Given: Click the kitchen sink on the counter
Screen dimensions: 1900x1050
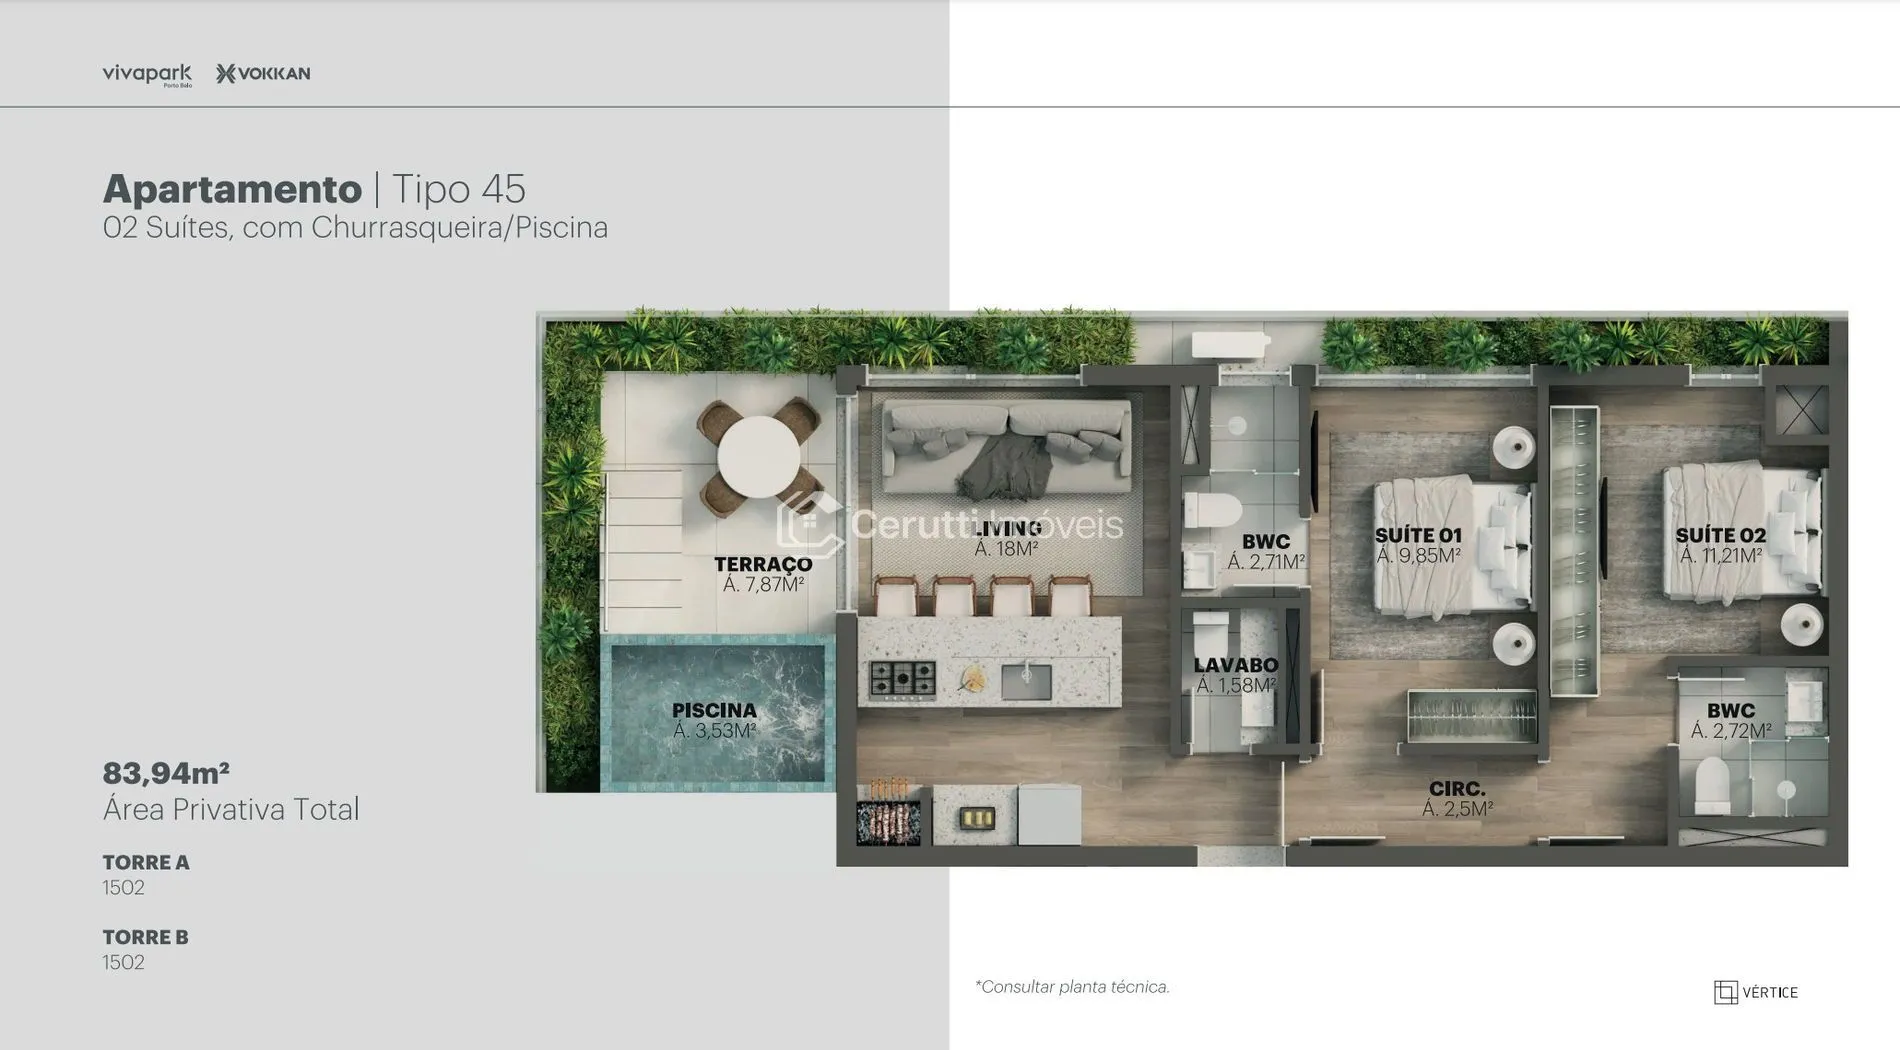Looking at the screenshot, I should click(1026, 681).
